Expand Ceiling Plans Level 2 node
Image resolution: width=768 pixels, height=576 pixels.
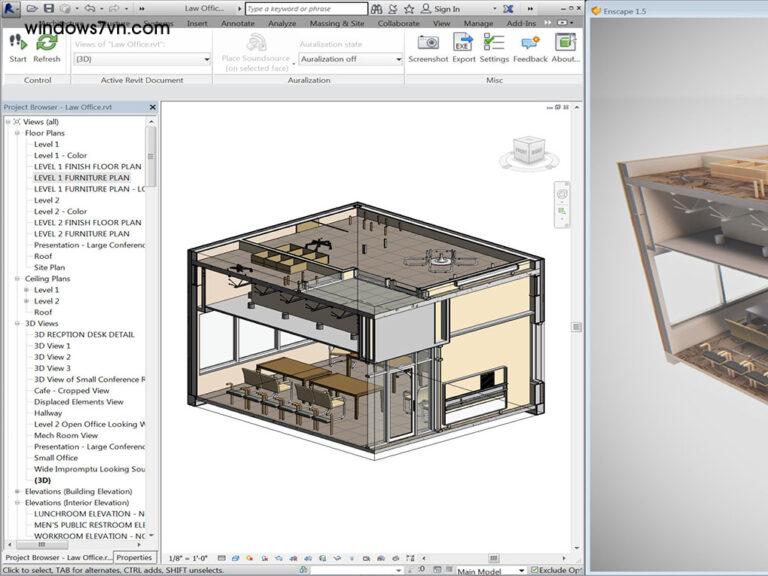[x=26, y=301]
